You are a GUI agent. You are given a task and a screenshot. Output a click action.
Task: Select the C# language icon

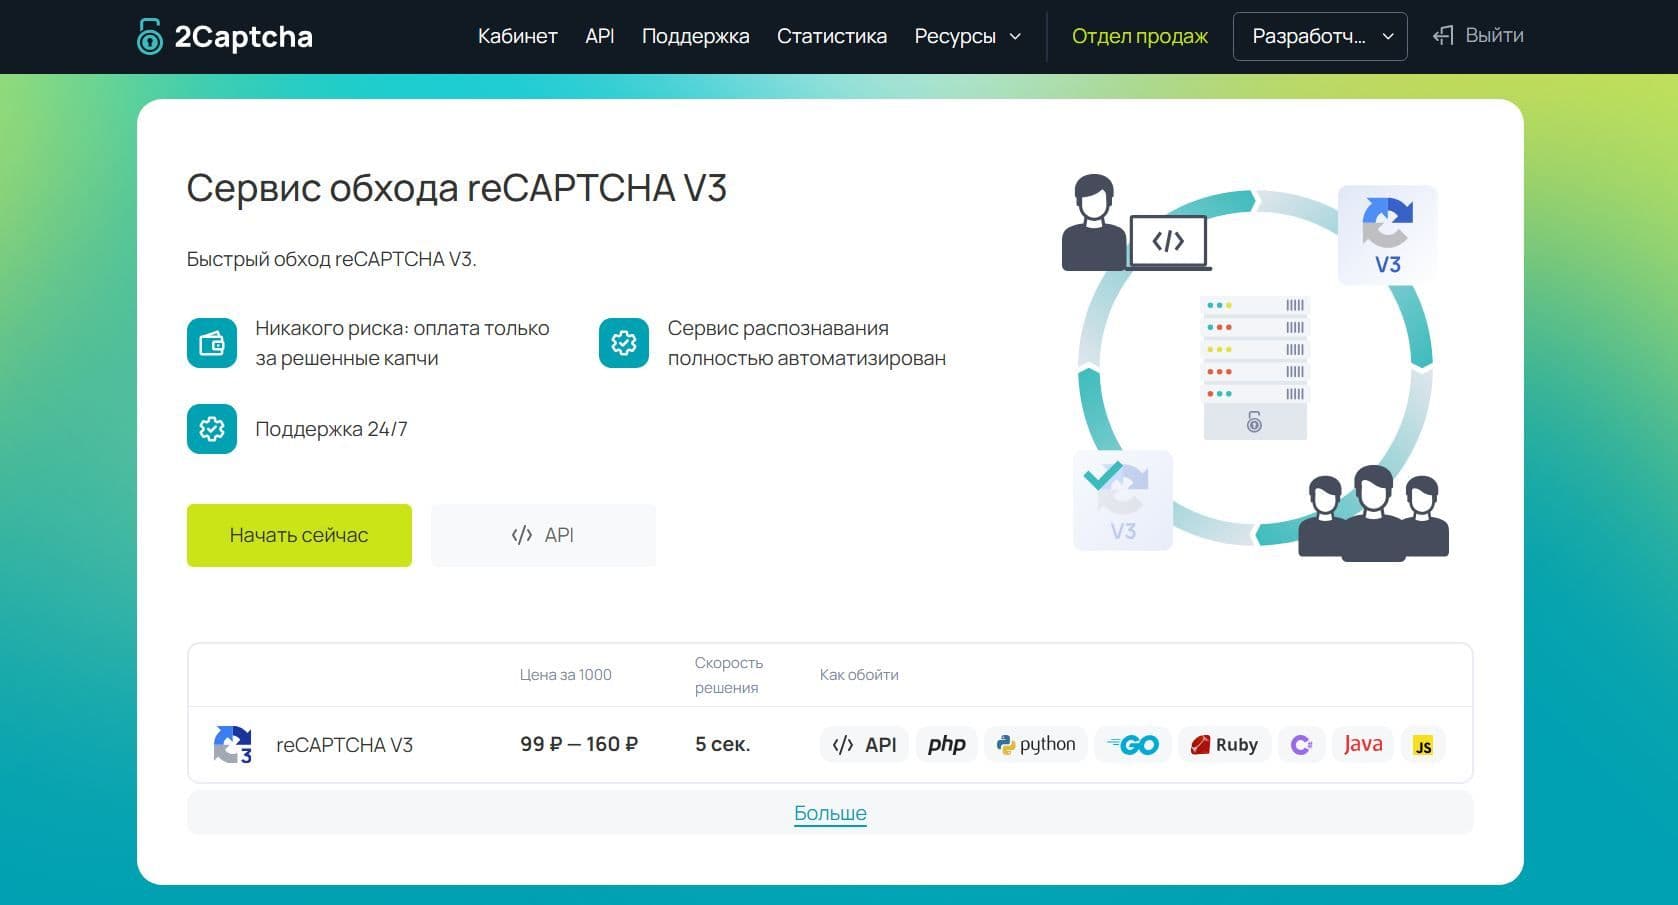1301,745
